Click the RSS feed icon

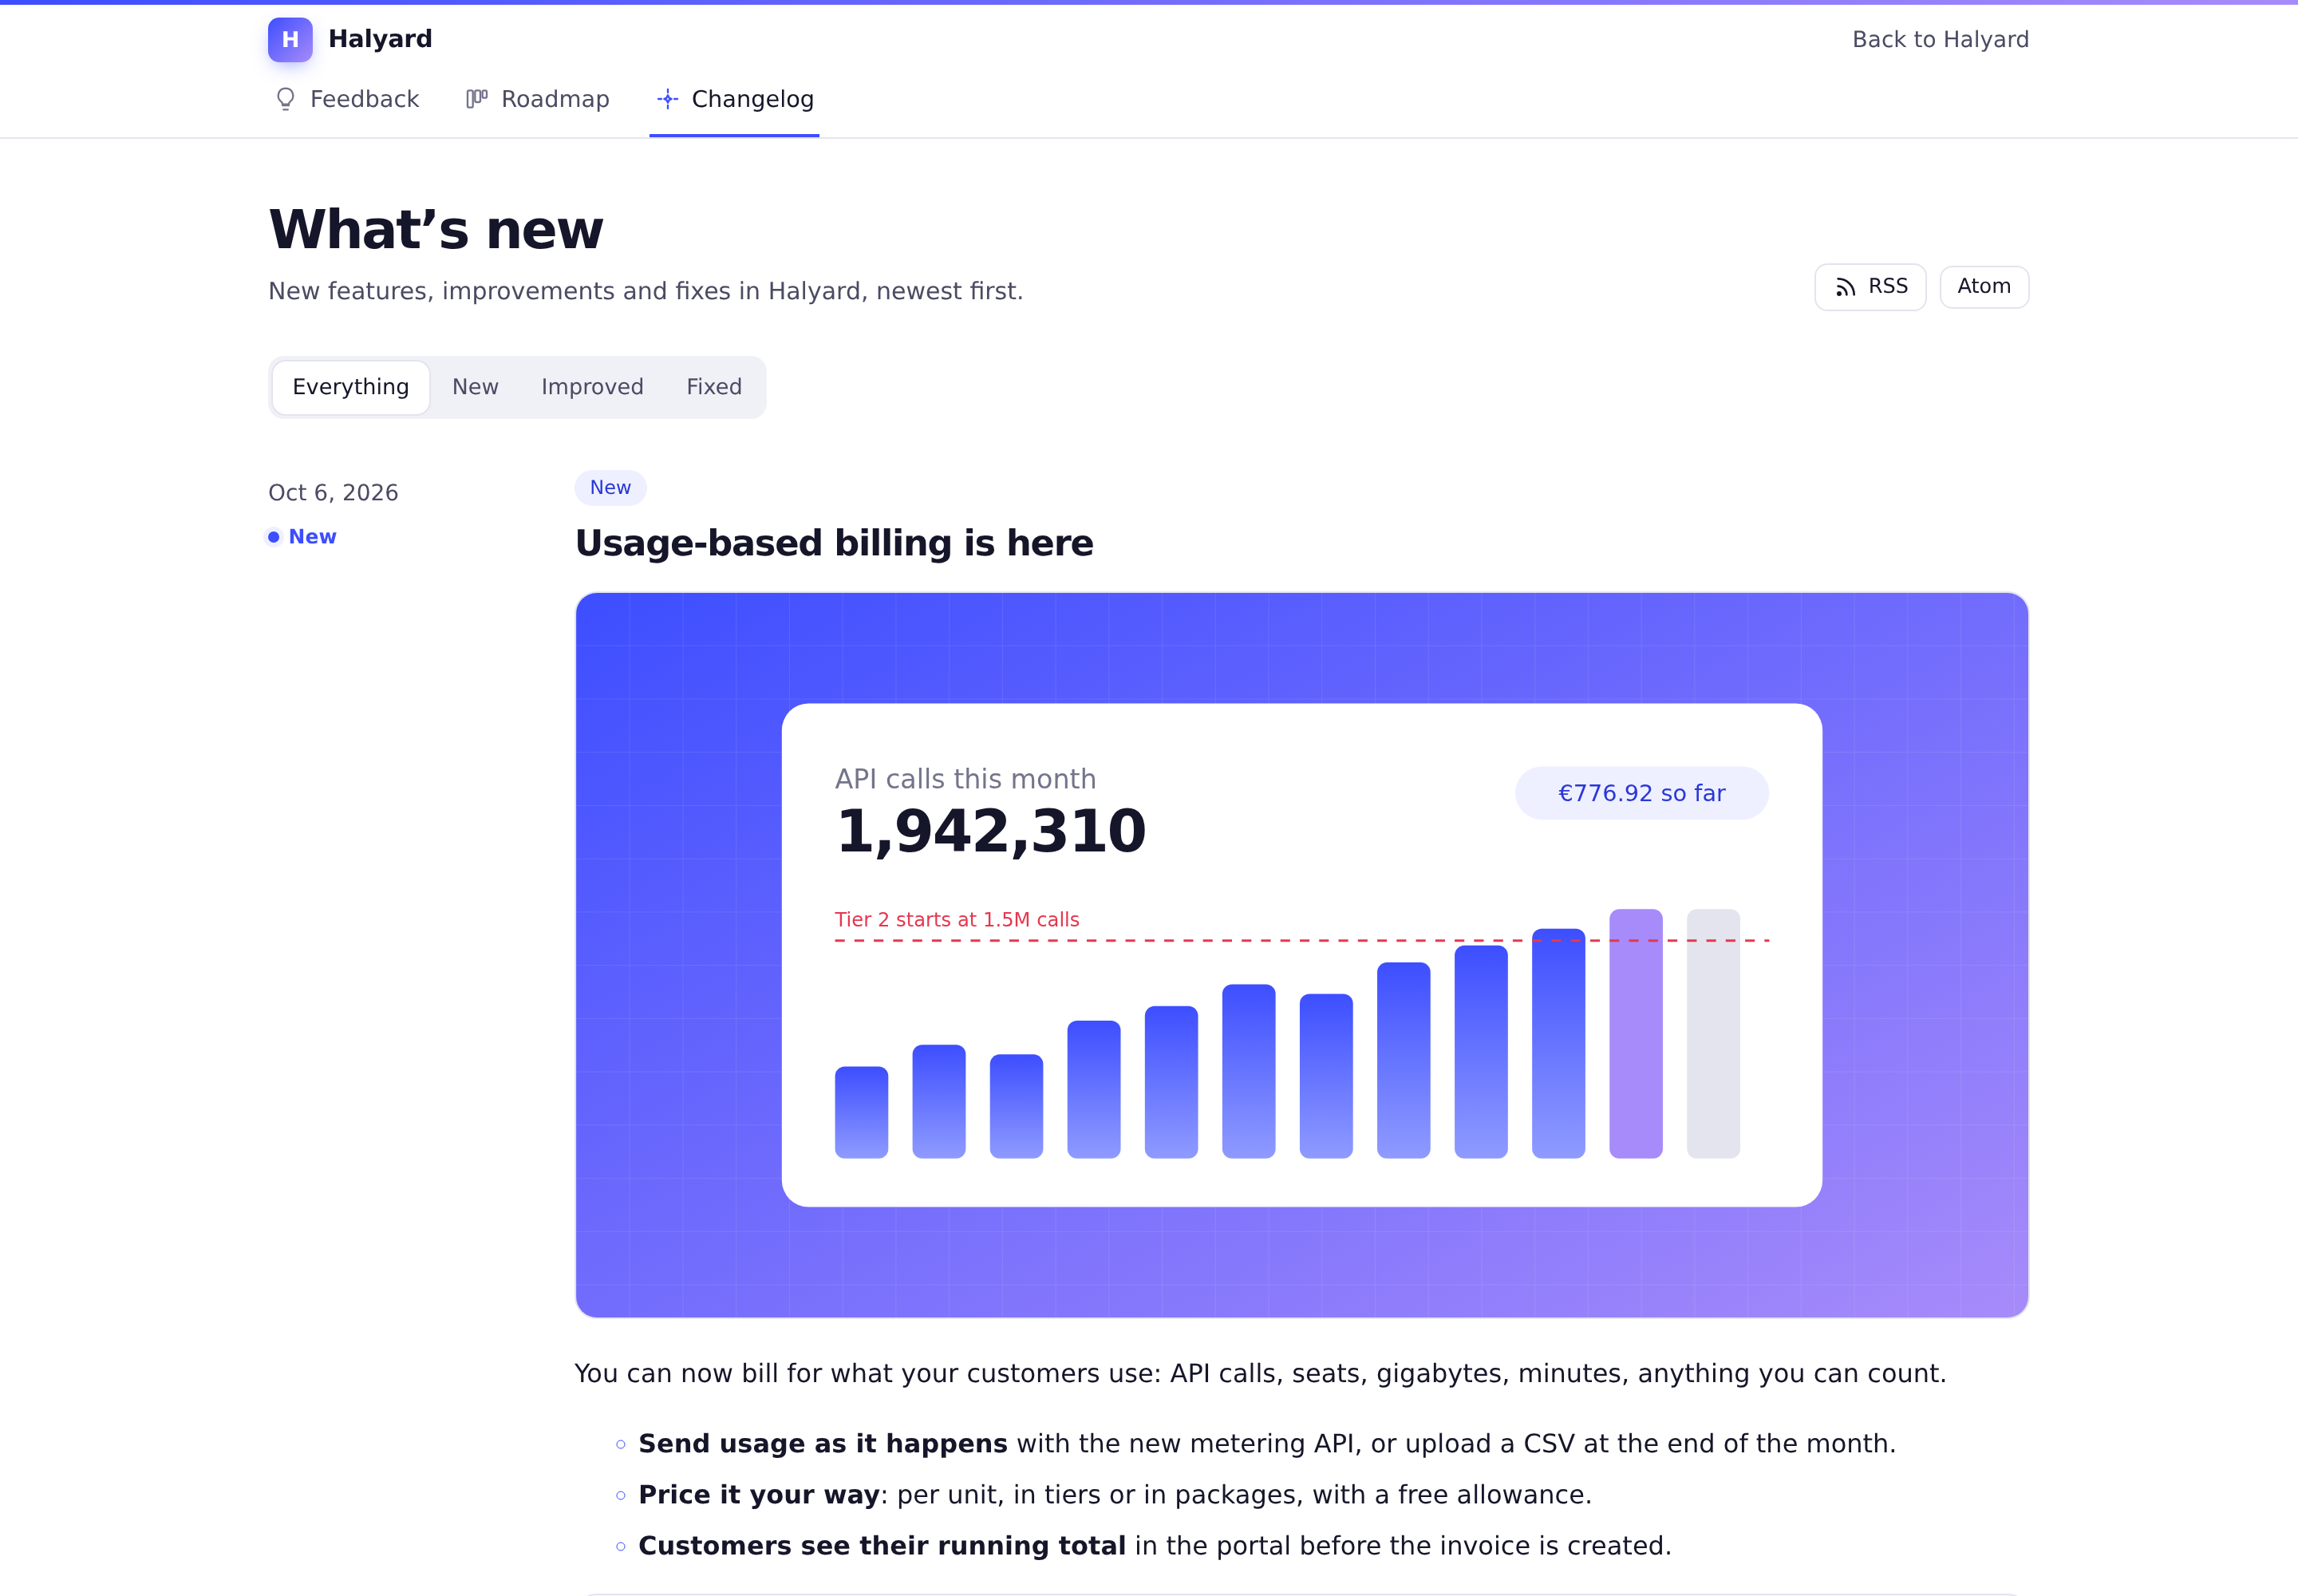[1846, 287]
